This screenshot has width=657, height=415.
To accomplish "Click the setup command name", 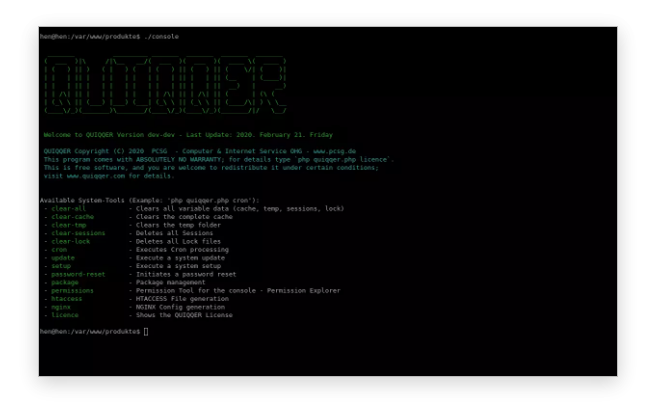I will [x=60, y=265].
